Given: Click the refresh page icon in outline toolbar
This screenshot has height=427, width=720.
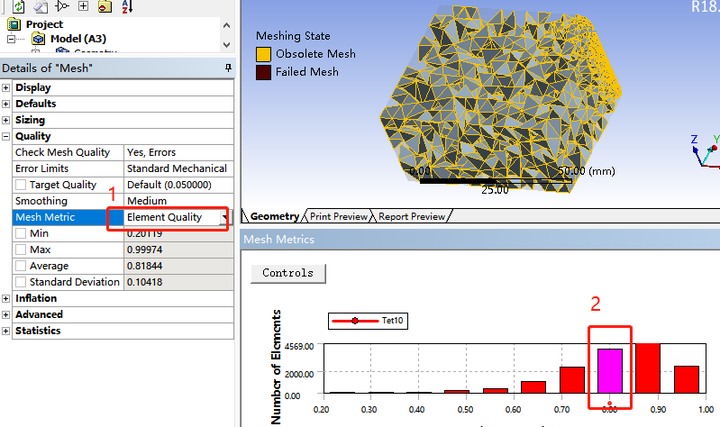Looking at the screenshot, I should [18, 6].
